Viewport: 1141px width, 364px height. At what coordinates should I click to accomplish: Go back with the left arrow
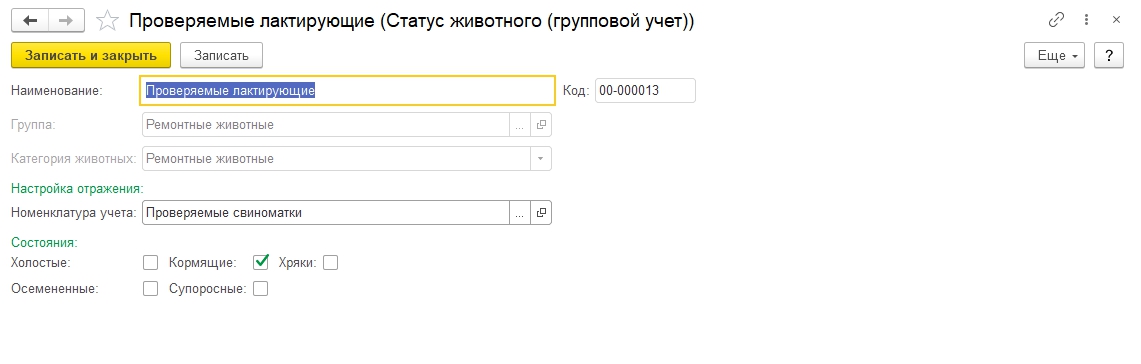click(x=31, y=20)
